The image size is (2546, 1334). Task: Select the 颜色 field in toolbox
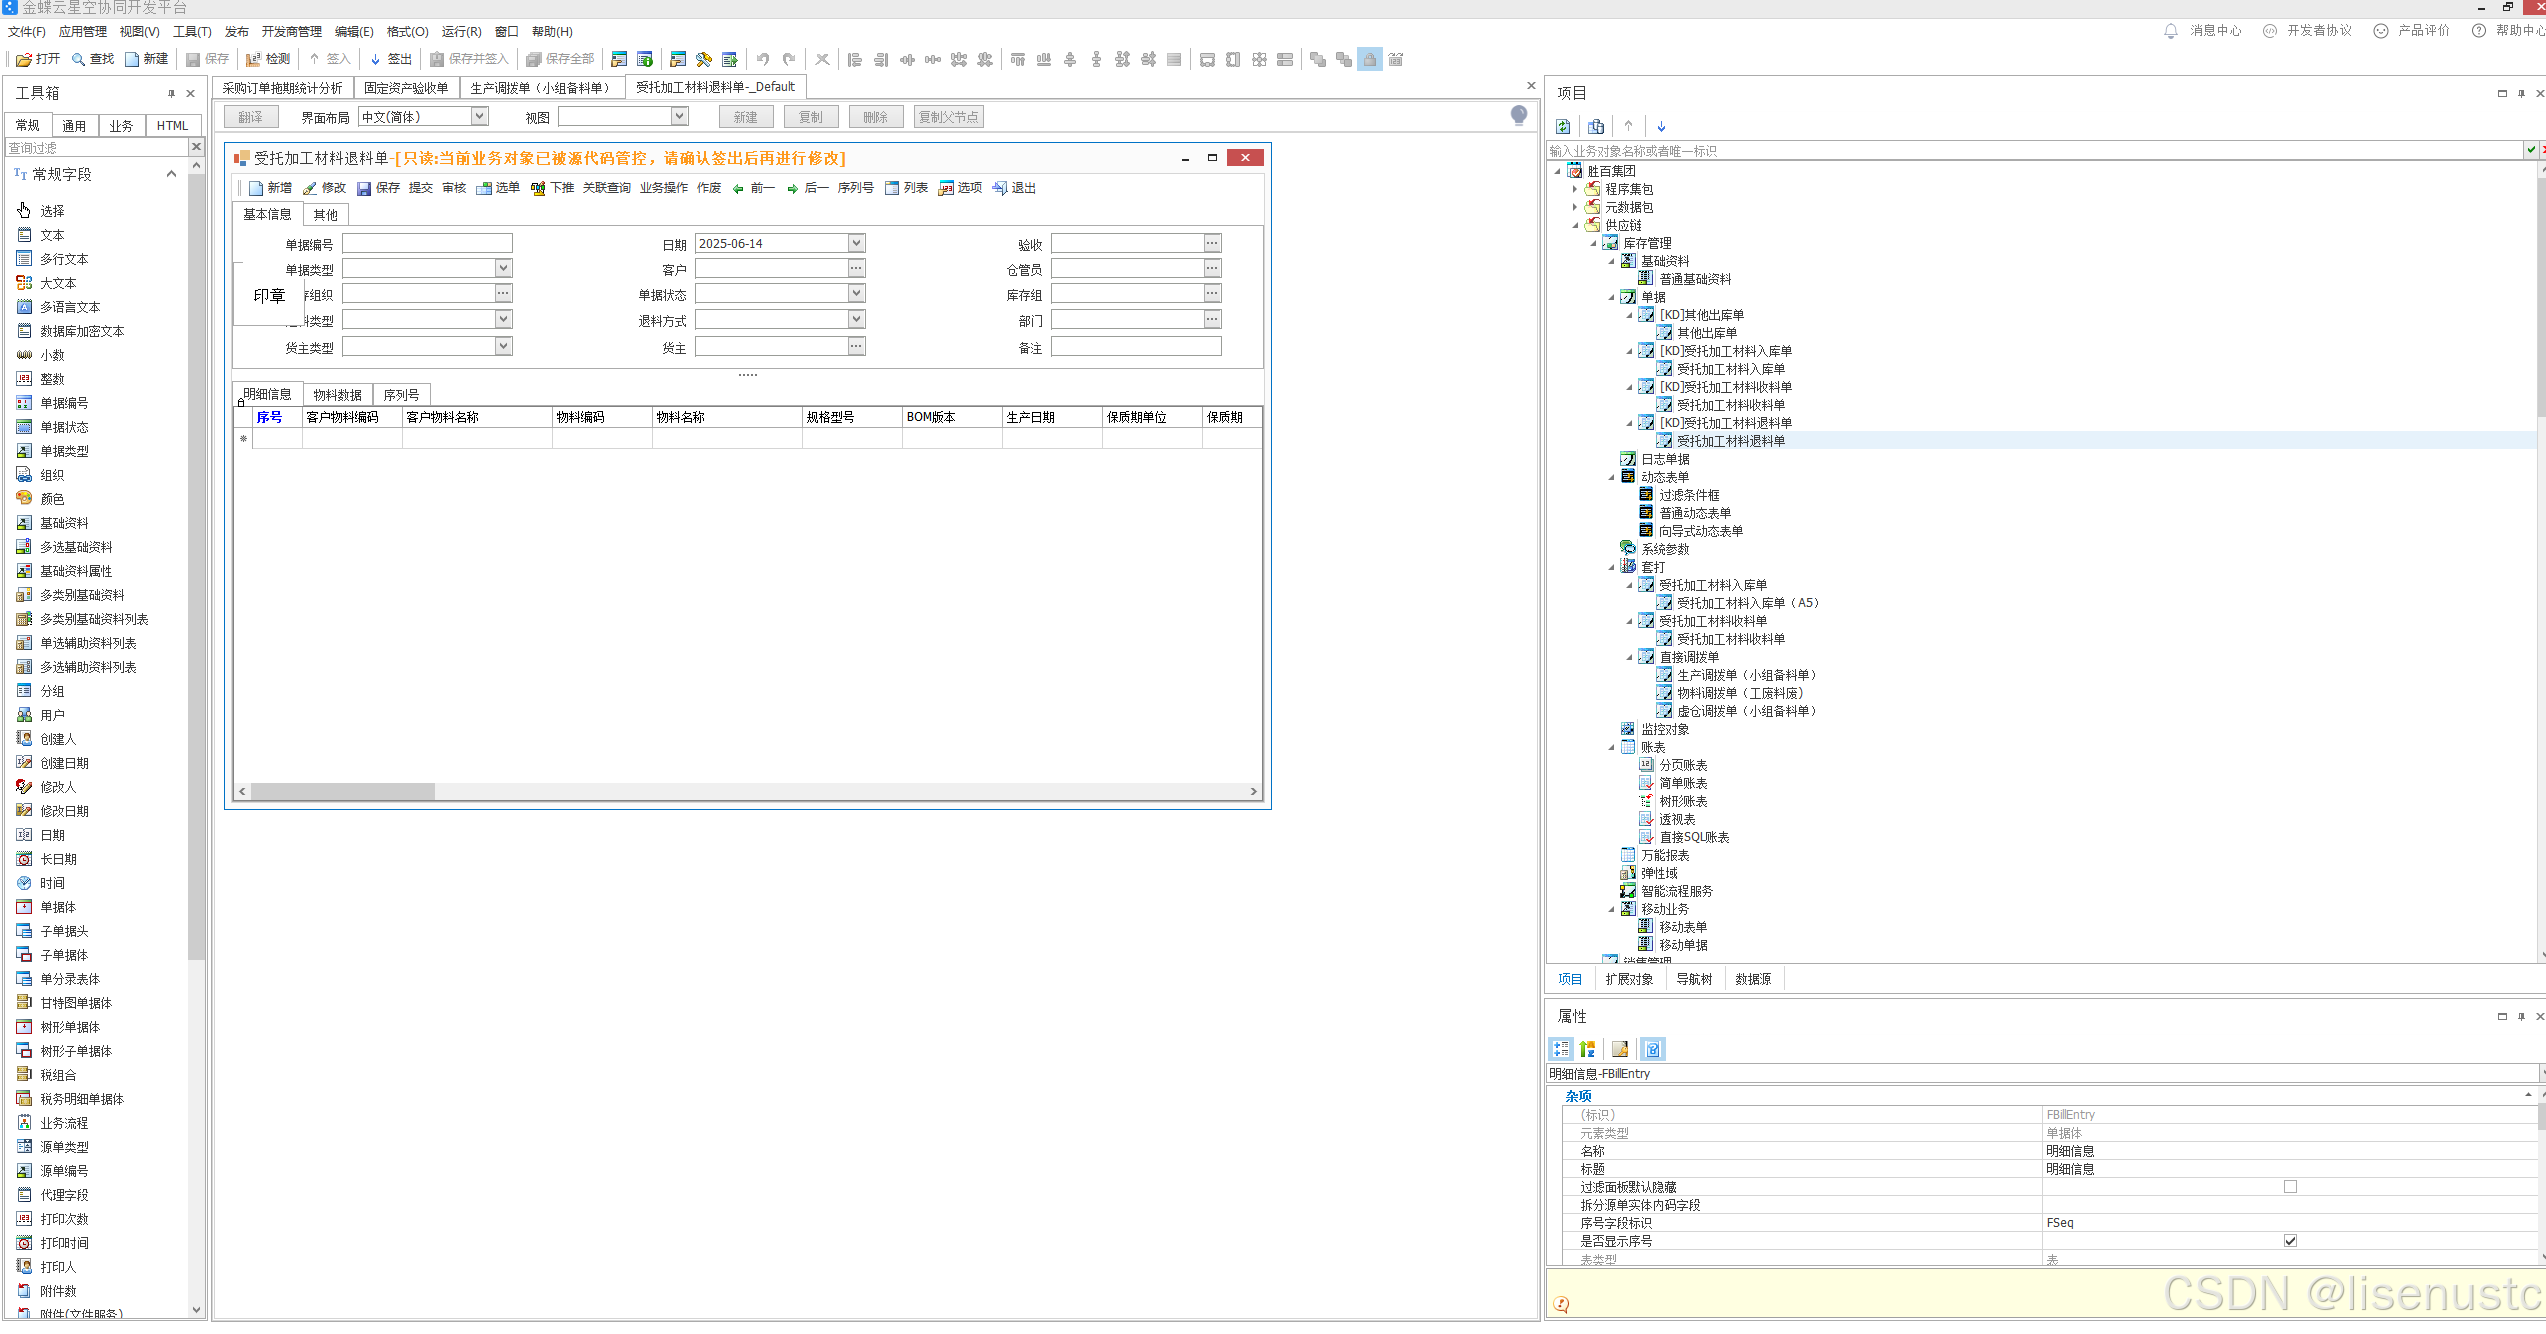[x=52, y=499]
